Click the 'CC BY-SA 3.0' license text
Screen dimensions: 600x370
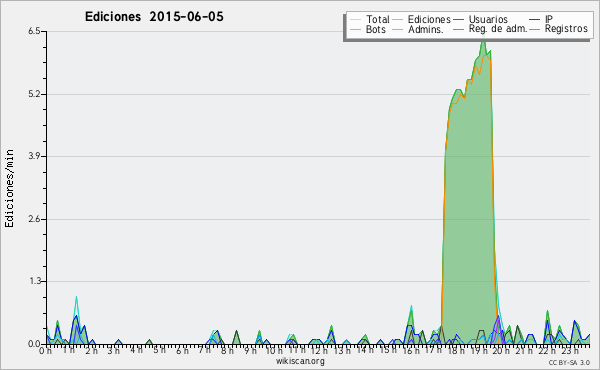[x=569, y=363]
